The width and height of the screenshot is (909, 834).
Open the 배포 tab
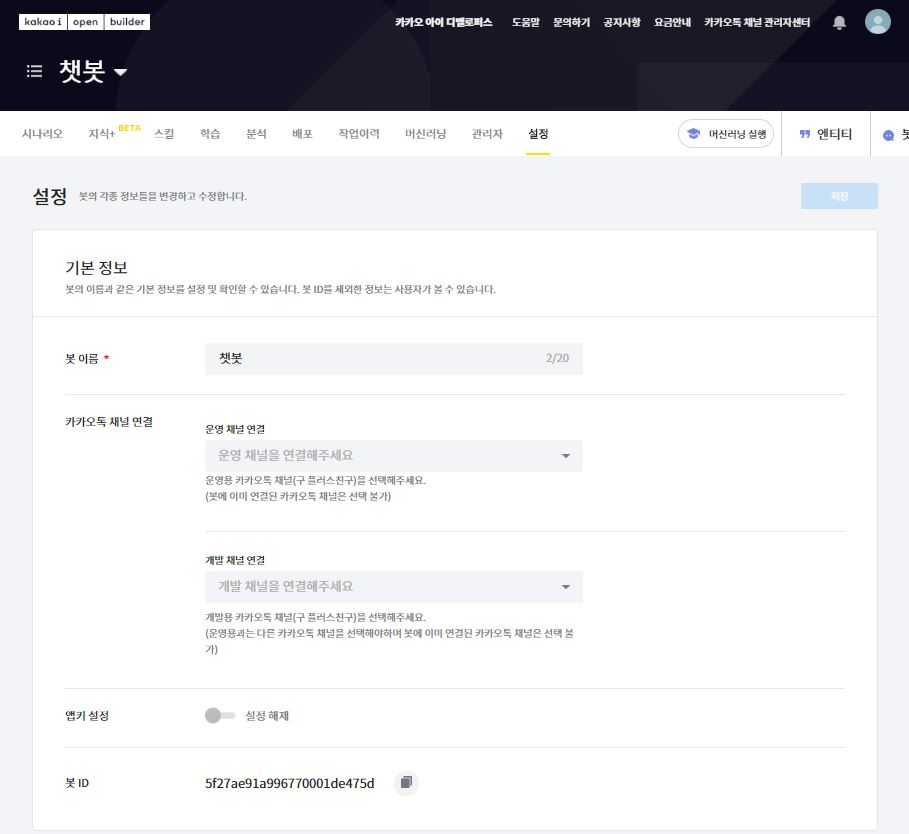click(302, 134)
